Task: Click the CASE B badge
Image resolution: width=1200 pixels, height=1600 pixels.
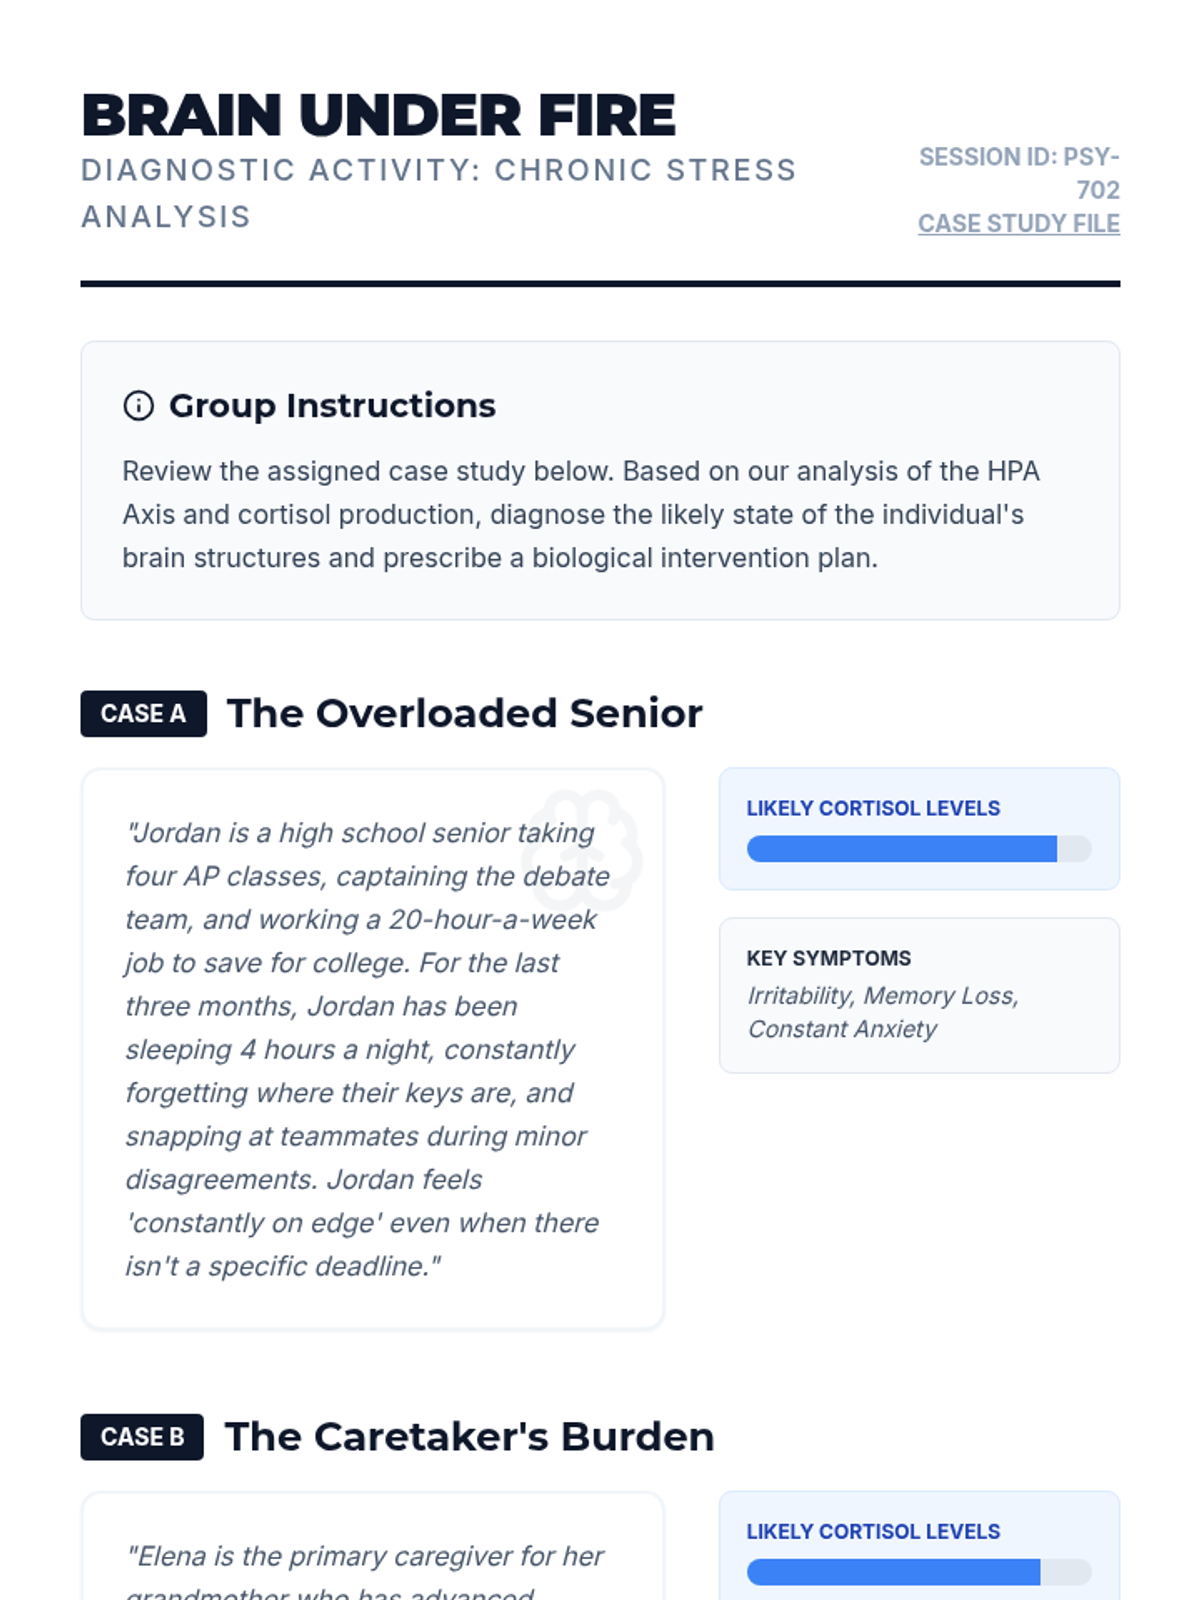Action: 142,1437
